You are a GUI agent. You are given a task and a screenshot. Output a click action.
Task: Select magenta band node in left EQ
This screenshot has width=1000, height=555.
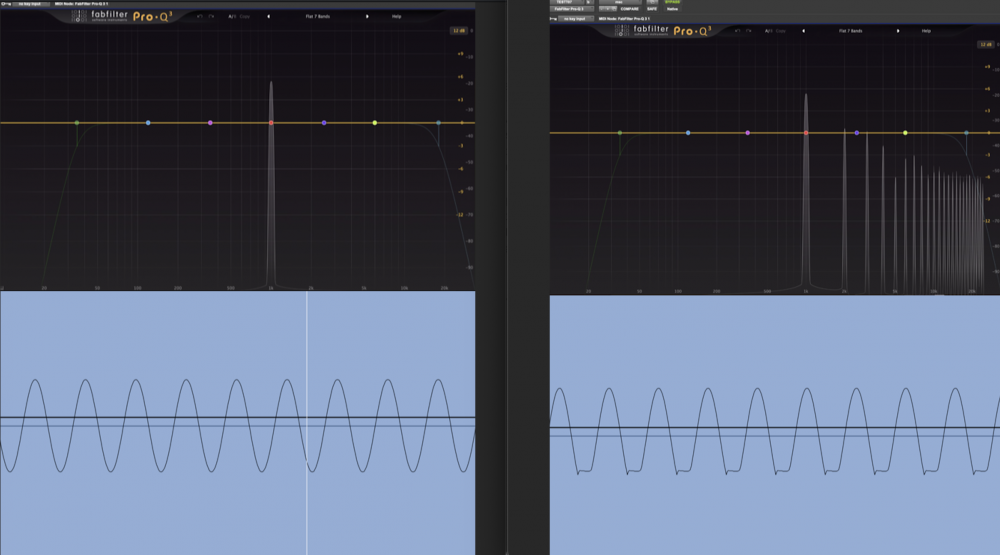tap(210, 122)
